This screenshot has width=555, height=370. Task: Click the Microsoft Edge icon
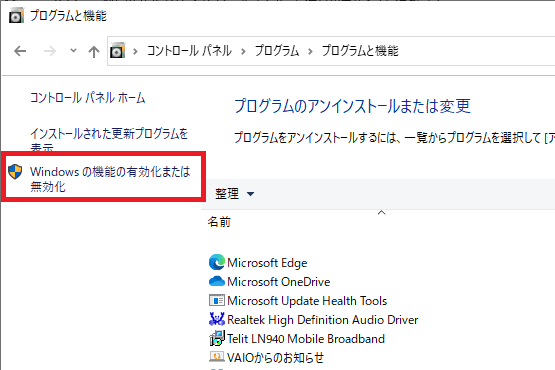[x=217, y=262]
